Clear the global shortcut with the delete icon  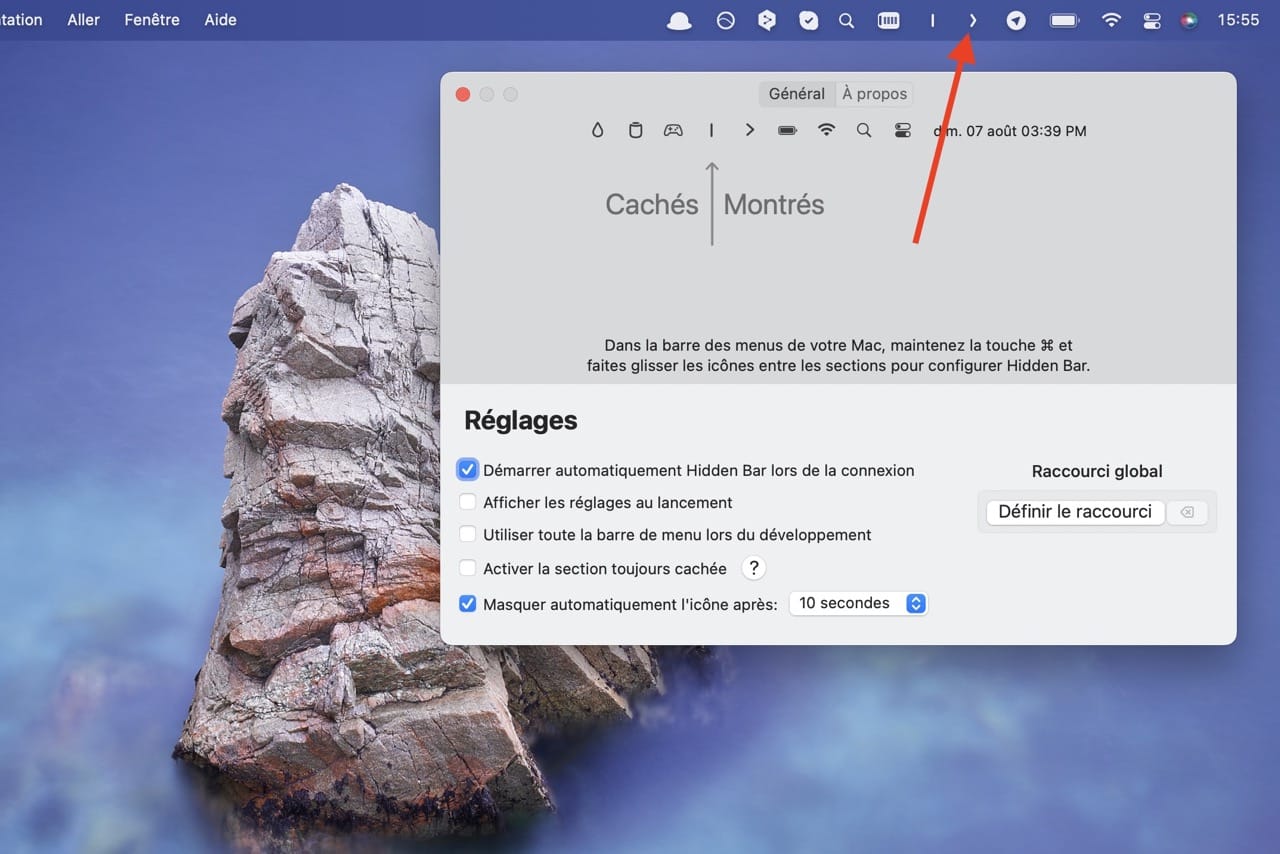[1187, 512]
